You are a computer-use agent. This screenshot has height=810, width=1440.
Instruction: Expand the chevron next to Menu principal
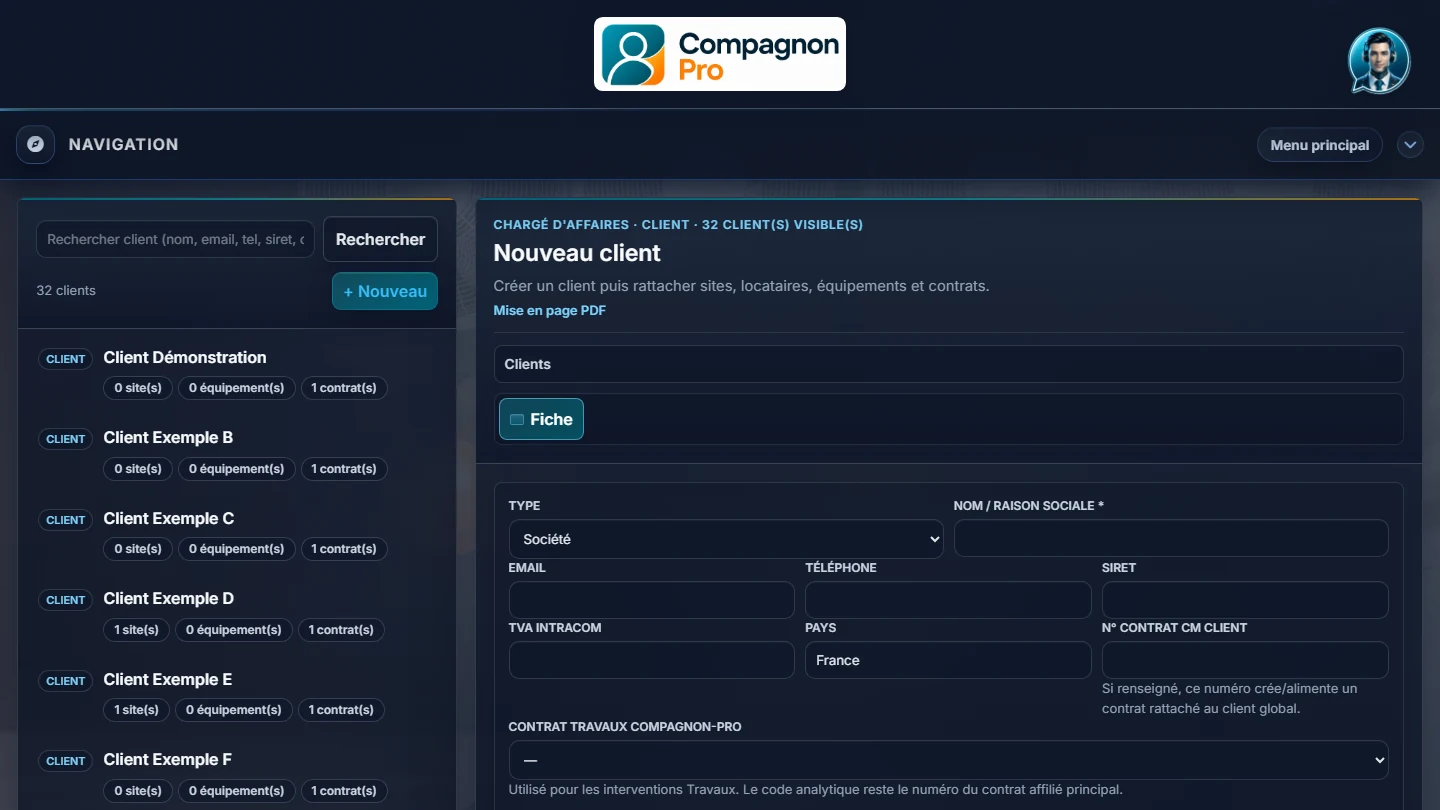point(1410,145)
